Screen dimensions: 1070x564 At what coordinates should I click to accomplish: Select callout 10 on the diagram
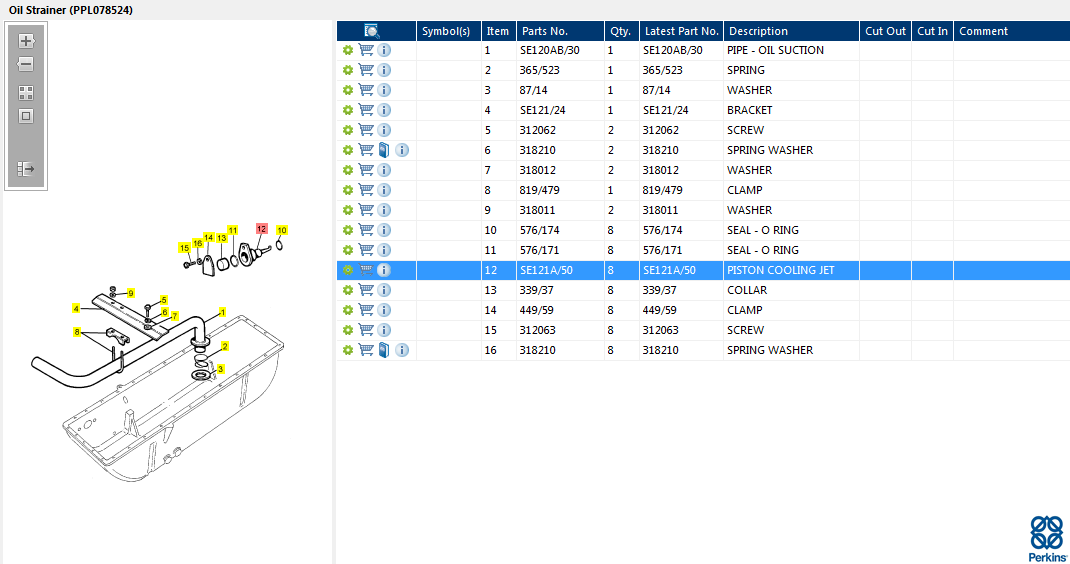[282, 230]
